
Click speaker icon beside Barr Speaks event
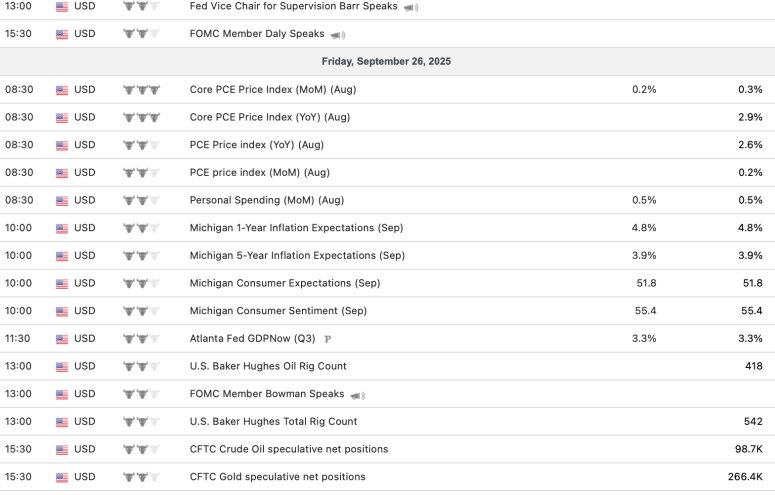coord(411,7)
